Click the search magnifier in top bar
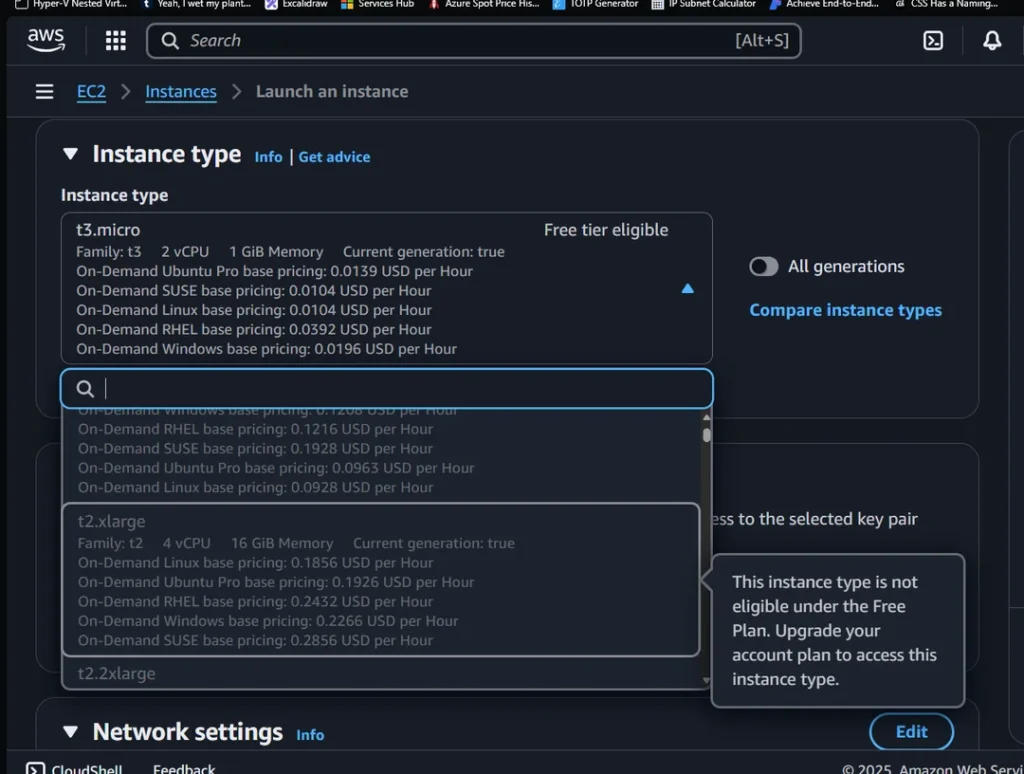Viewport: 1024px width, 774px height. pos(170,40)
